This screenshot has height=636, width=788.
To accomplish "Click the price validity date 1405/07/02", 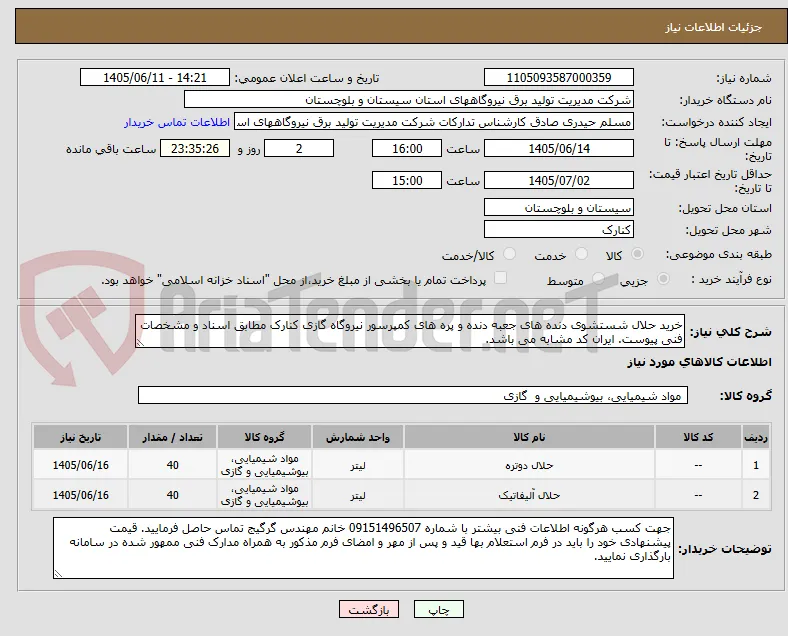I will tap(559, 180).
